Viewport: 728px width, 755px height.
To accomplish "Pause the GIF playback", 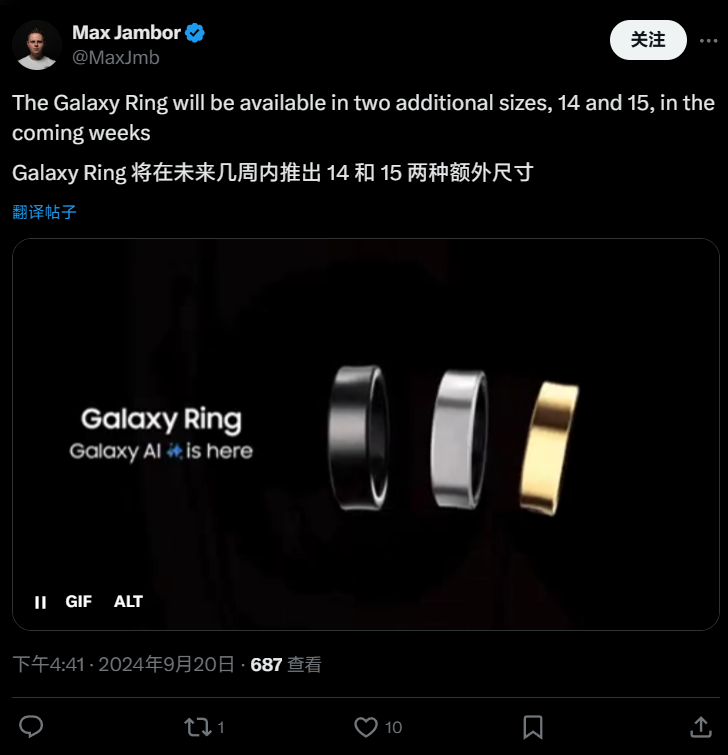I will [40, 602].
